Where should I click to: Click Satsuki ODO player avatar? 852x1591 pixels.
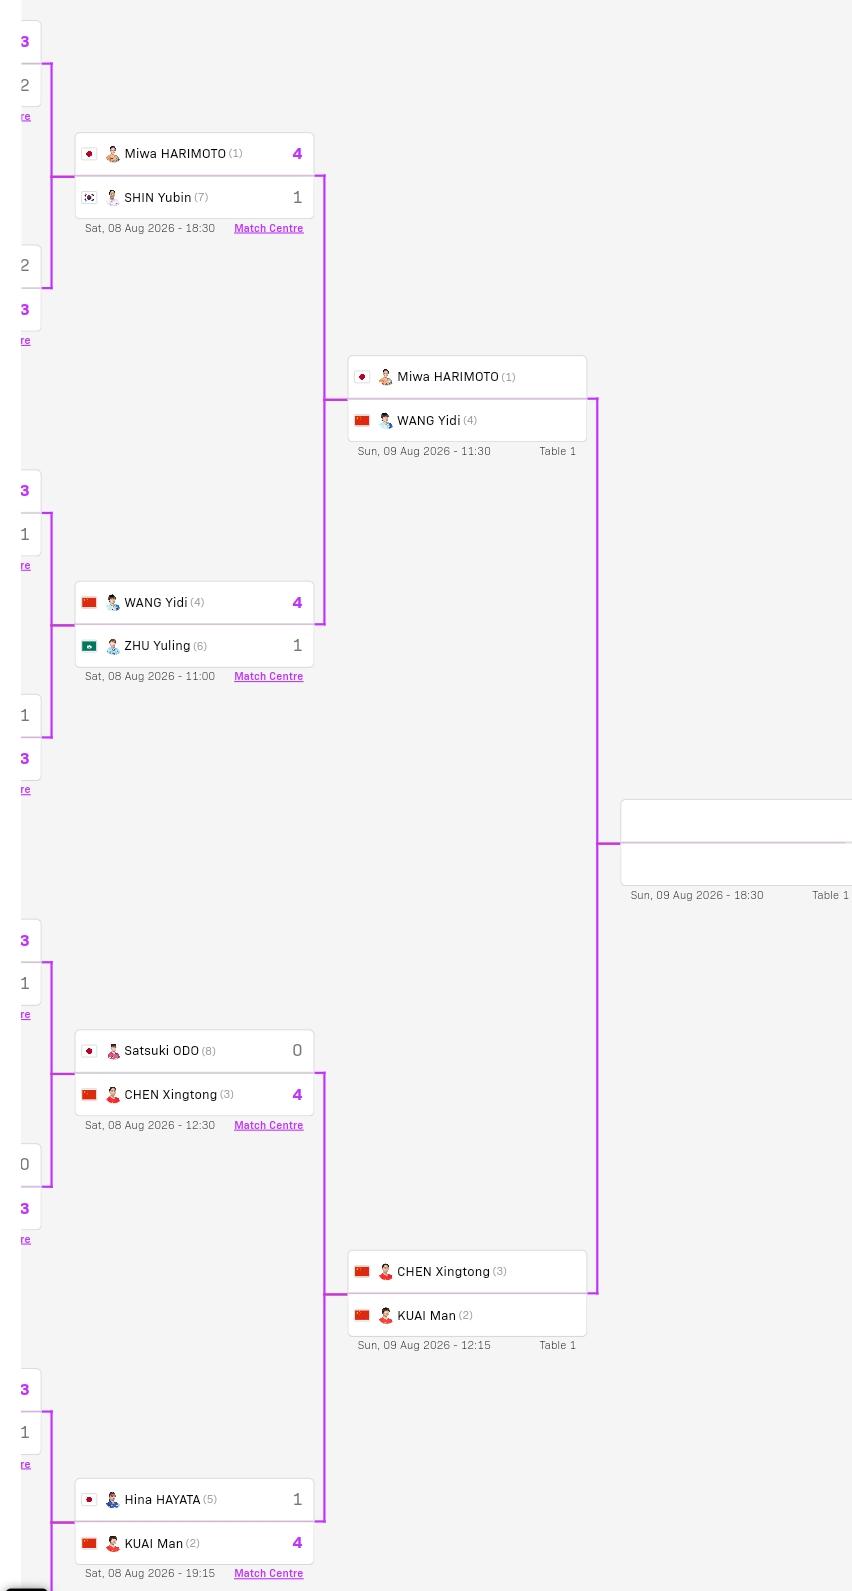coord(113,1051)
